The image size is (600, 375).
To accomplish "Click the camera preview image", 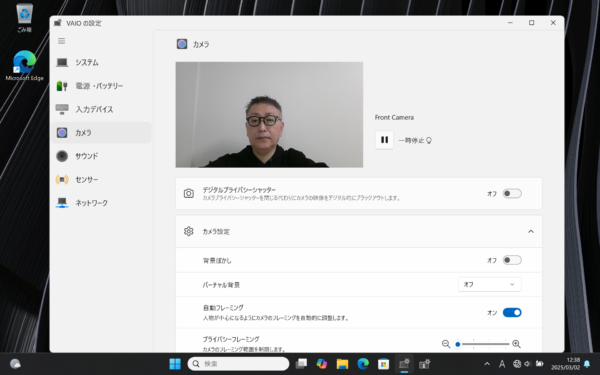I will pyautogui.click(x=269, y=114).
